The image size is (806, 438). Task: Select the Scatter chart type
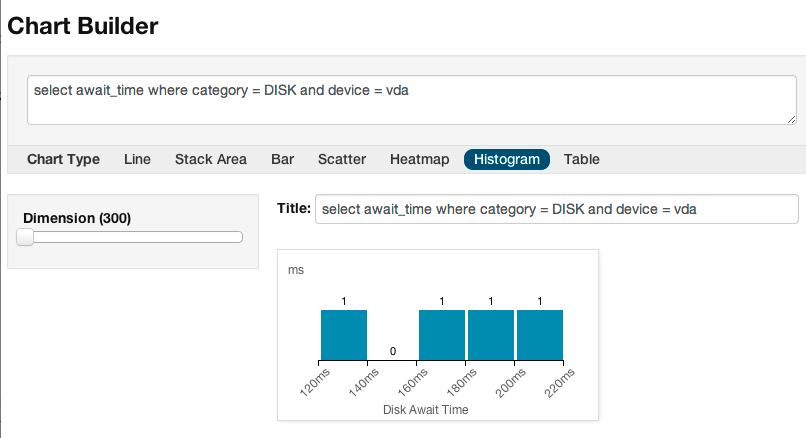(342, 159)
